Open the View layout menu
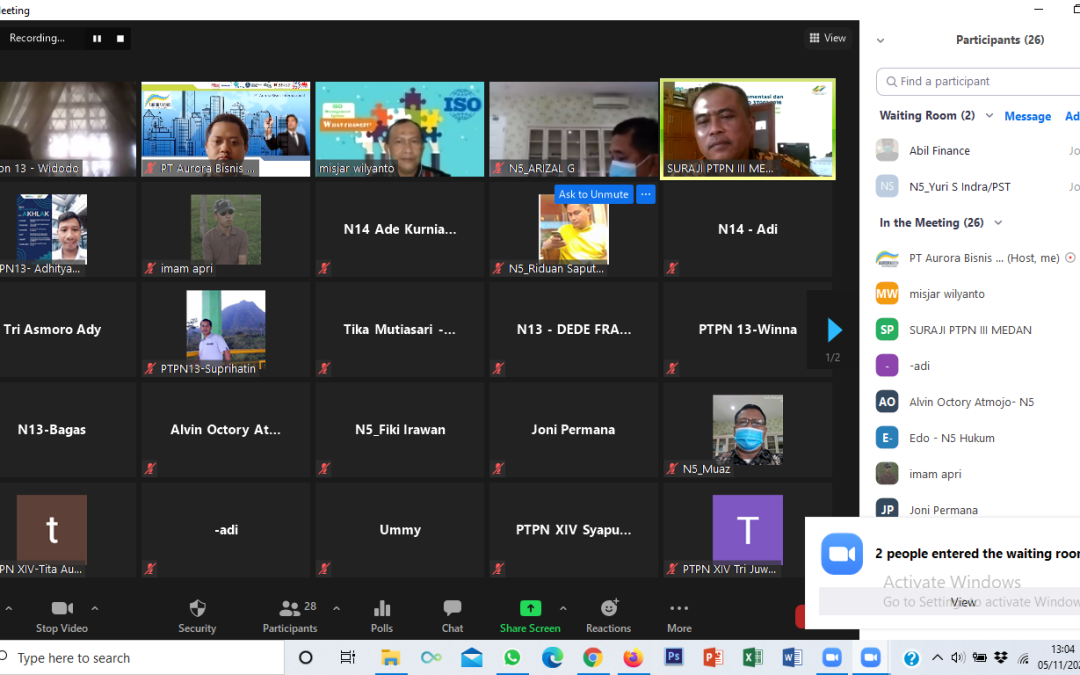Viewport: 1080px width, 675px height. coord(827,38)
